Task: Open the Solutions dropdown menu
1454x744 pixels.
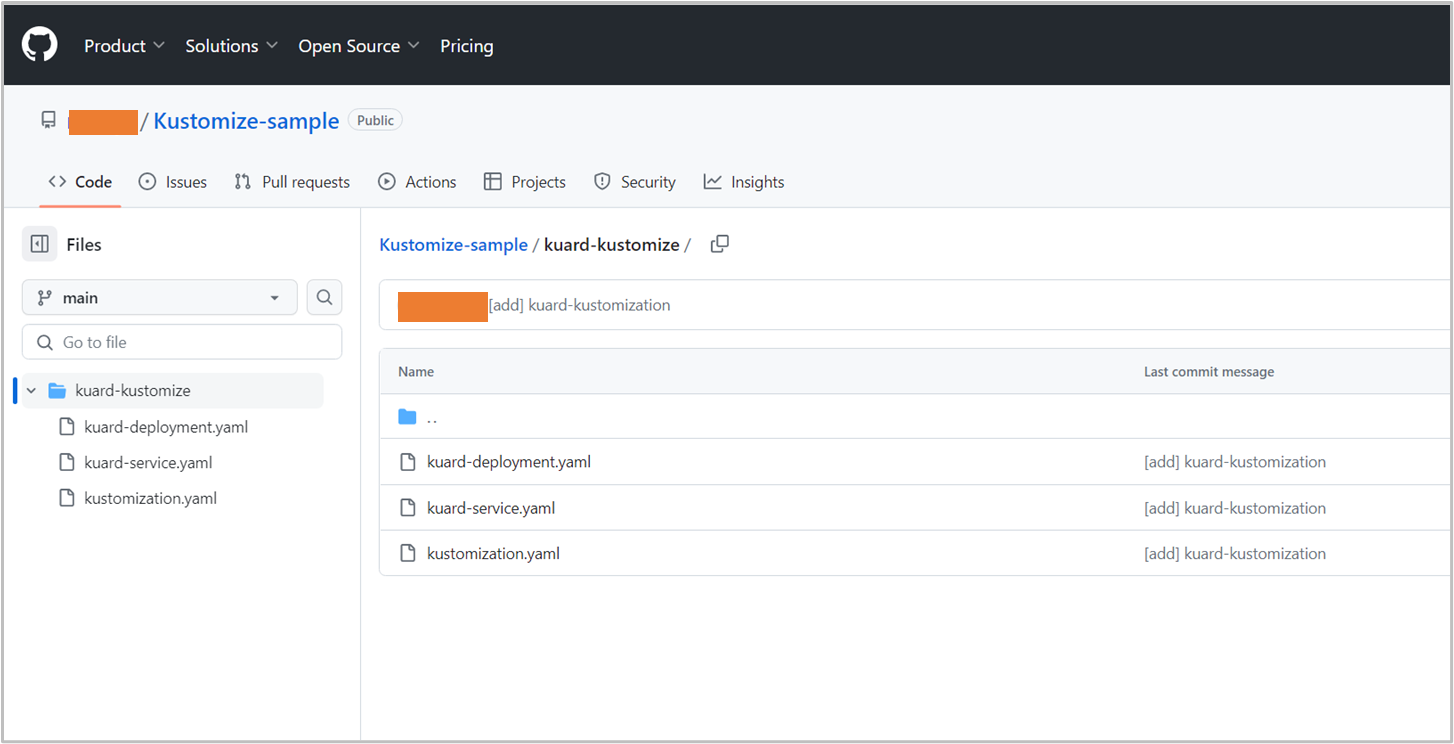Action: coord(231,46)
